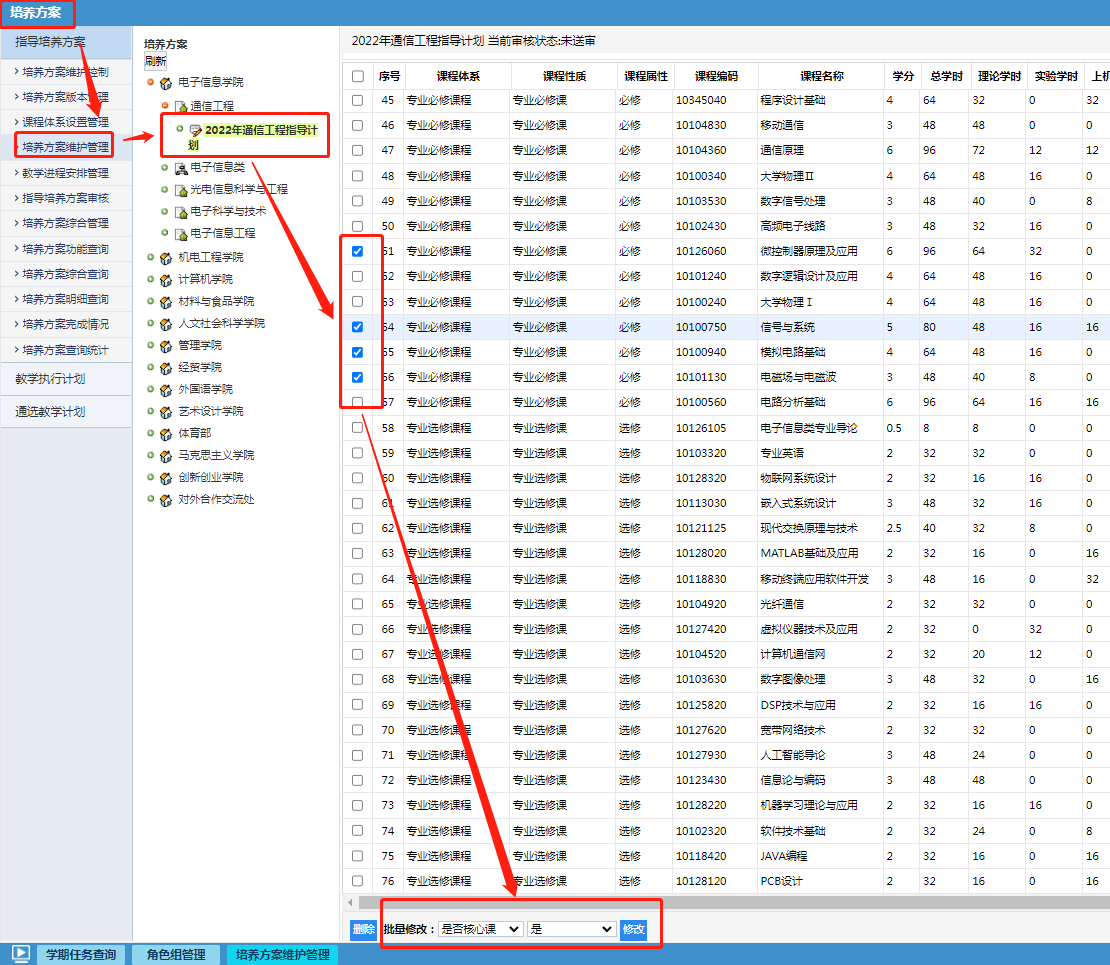This screenshot has height=965, width=1110.
Task: Click the major icon beside 电子信息类
Action: 180,168
